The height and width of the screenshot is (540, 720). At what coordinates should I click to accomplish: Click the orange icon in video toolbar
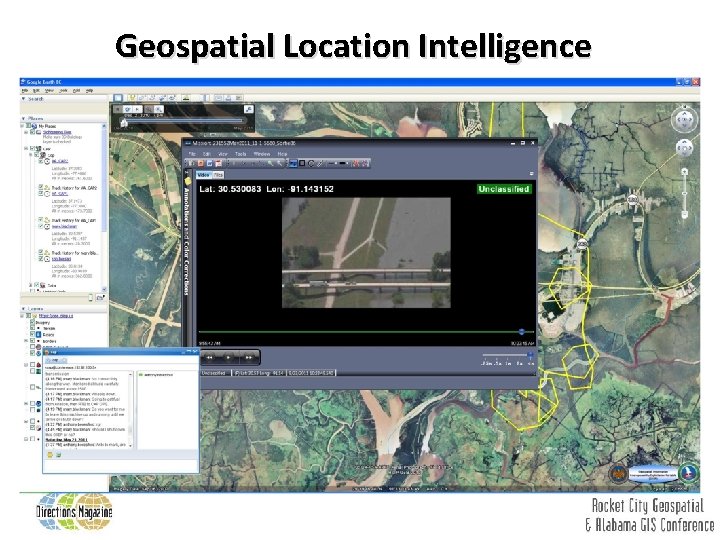[x=201, y=163]
